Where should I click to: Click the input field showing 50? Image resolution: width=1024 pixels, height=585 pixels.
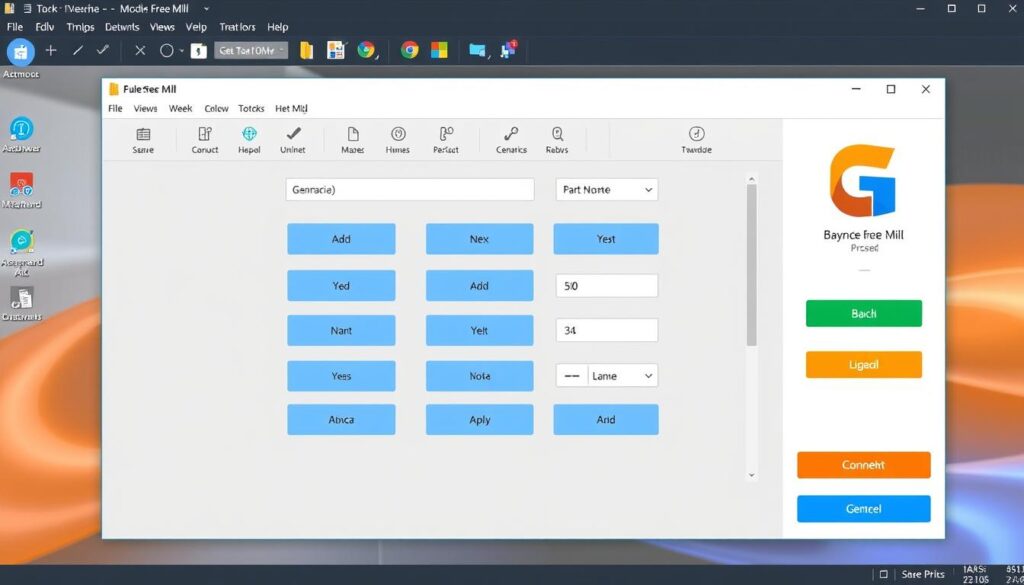607,286
